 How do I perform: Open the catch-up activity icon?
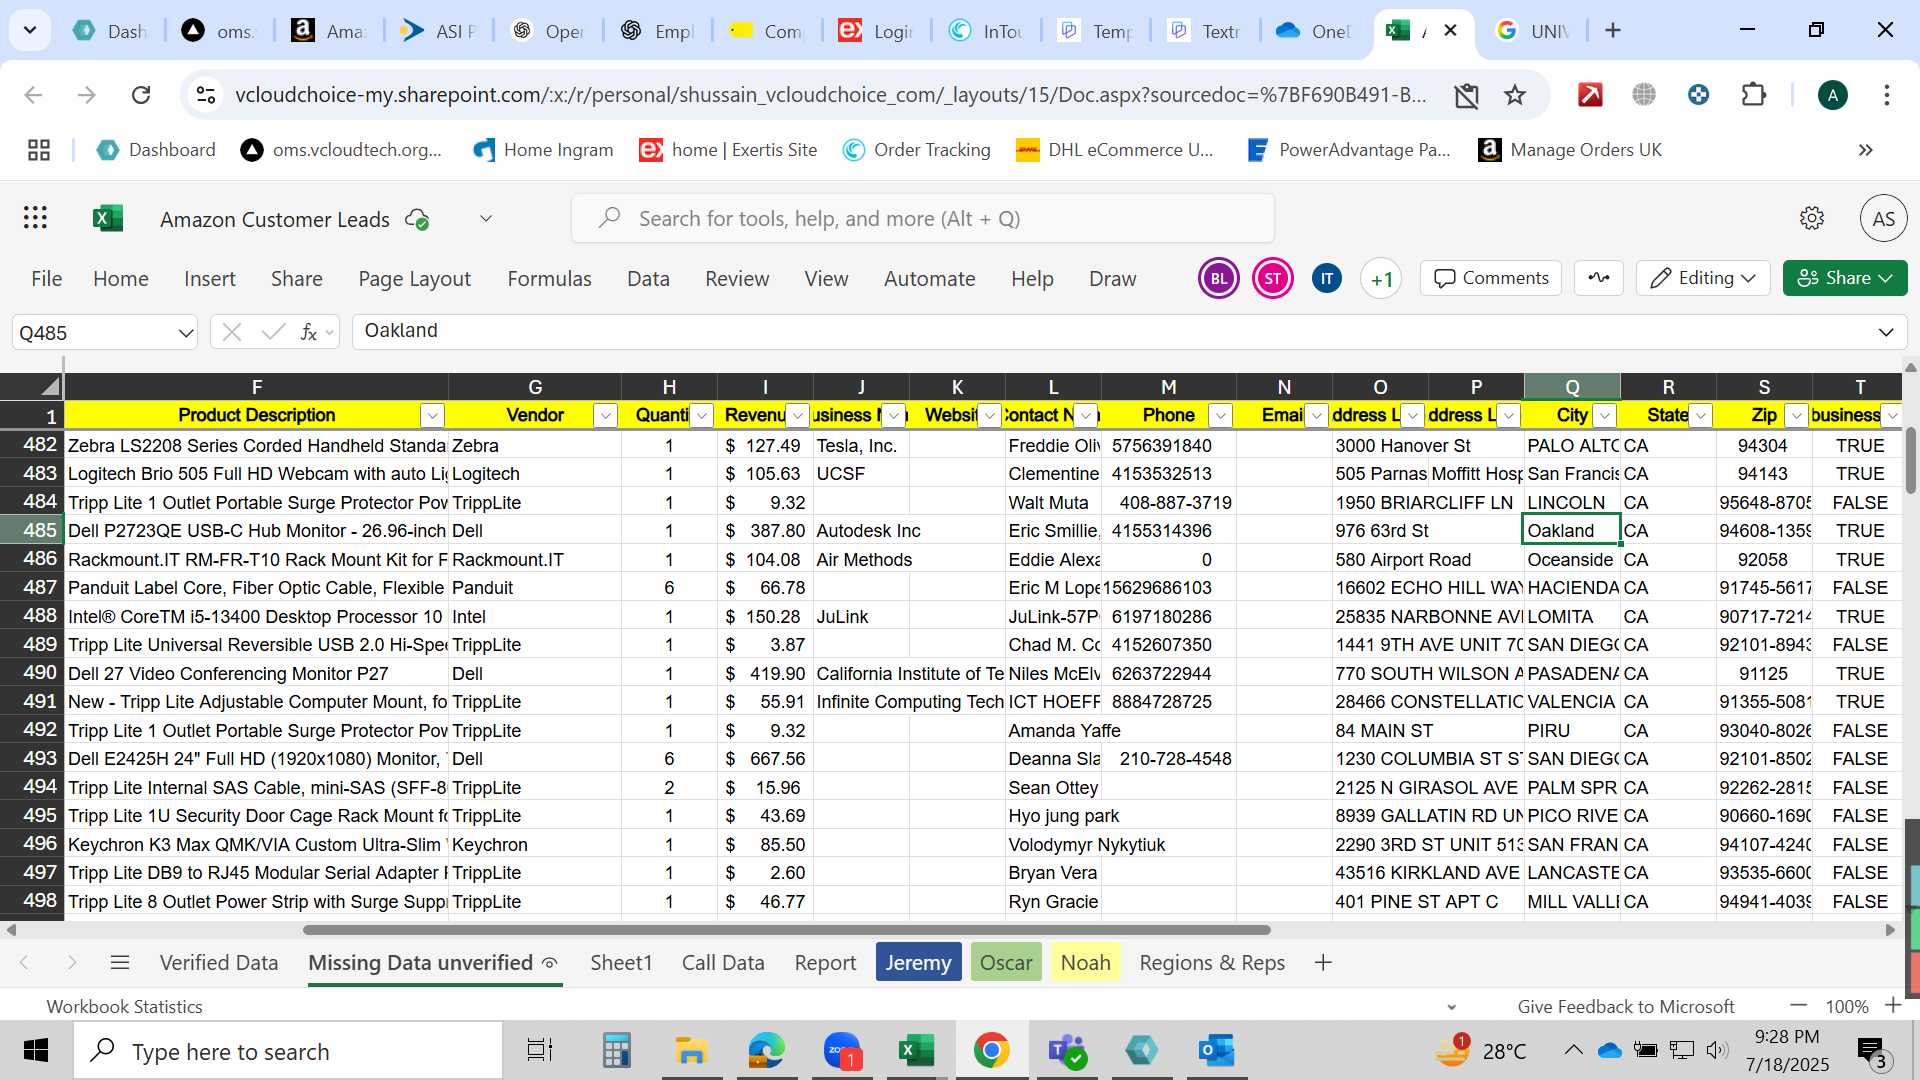pyautogui.click(x=1598, y=278)
